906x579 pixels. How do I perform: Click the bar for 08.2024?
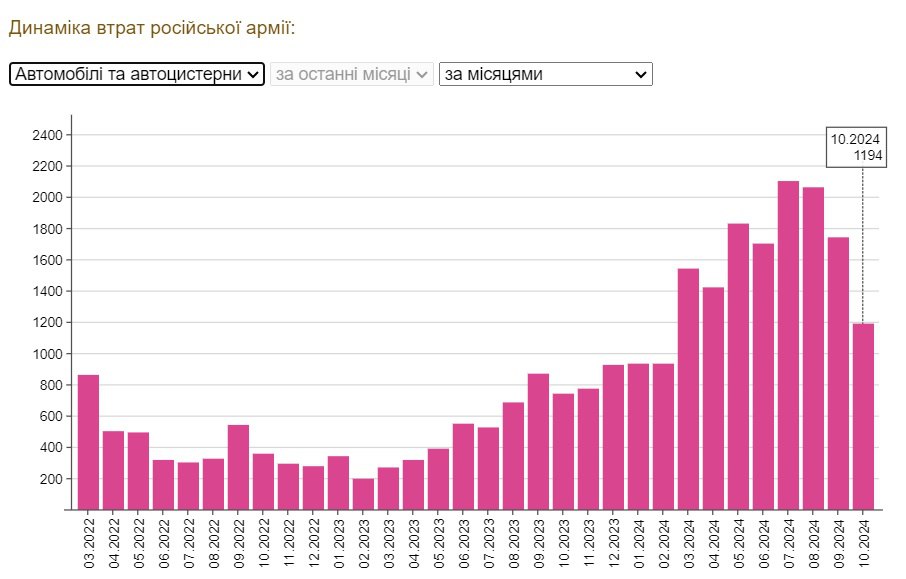pos(813,348)
